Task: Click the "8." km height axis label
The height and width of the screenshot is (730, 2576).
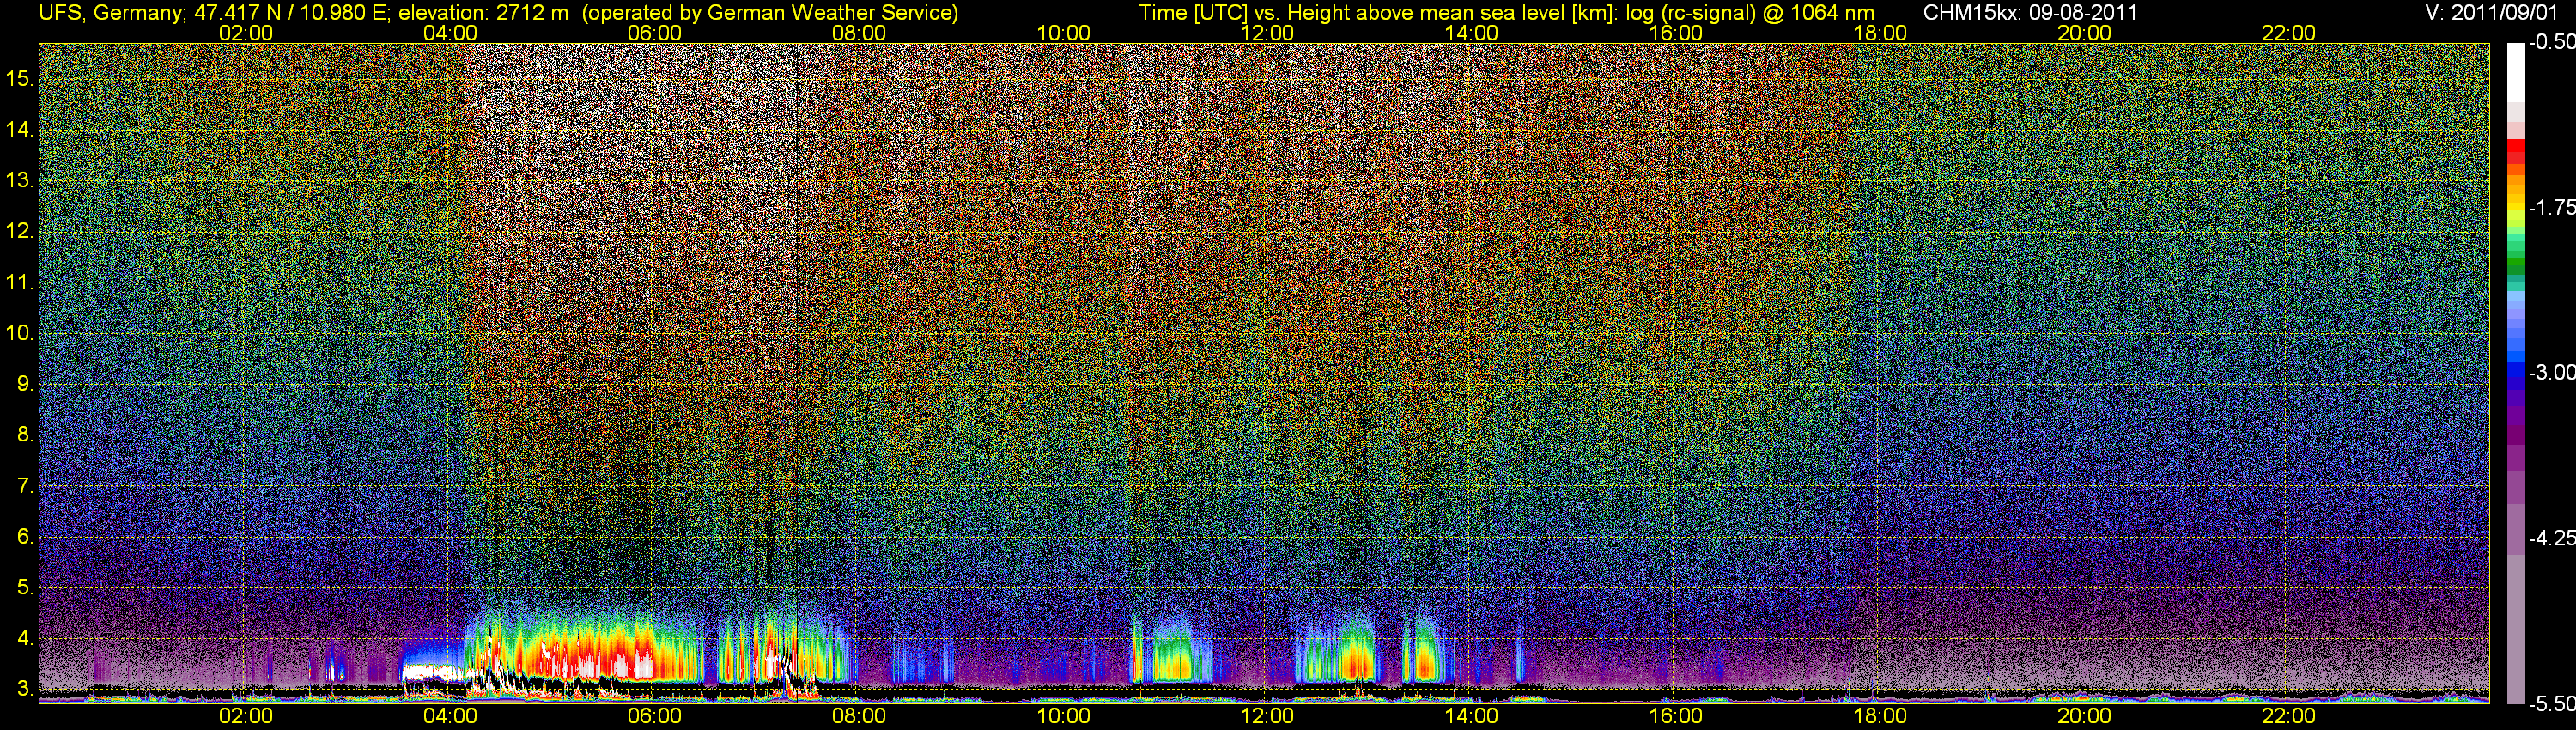Action: tap(26, 435)
